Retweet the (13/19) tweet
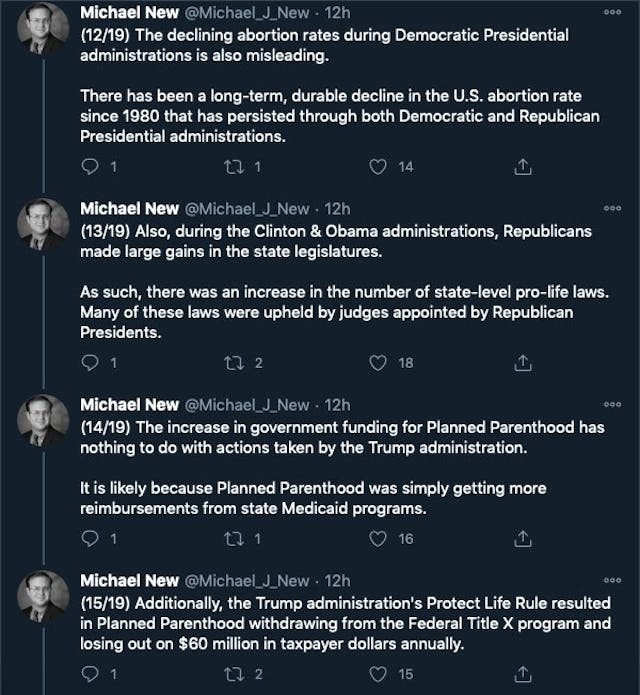This screenshot has height=695, width=640. point(234,362)
